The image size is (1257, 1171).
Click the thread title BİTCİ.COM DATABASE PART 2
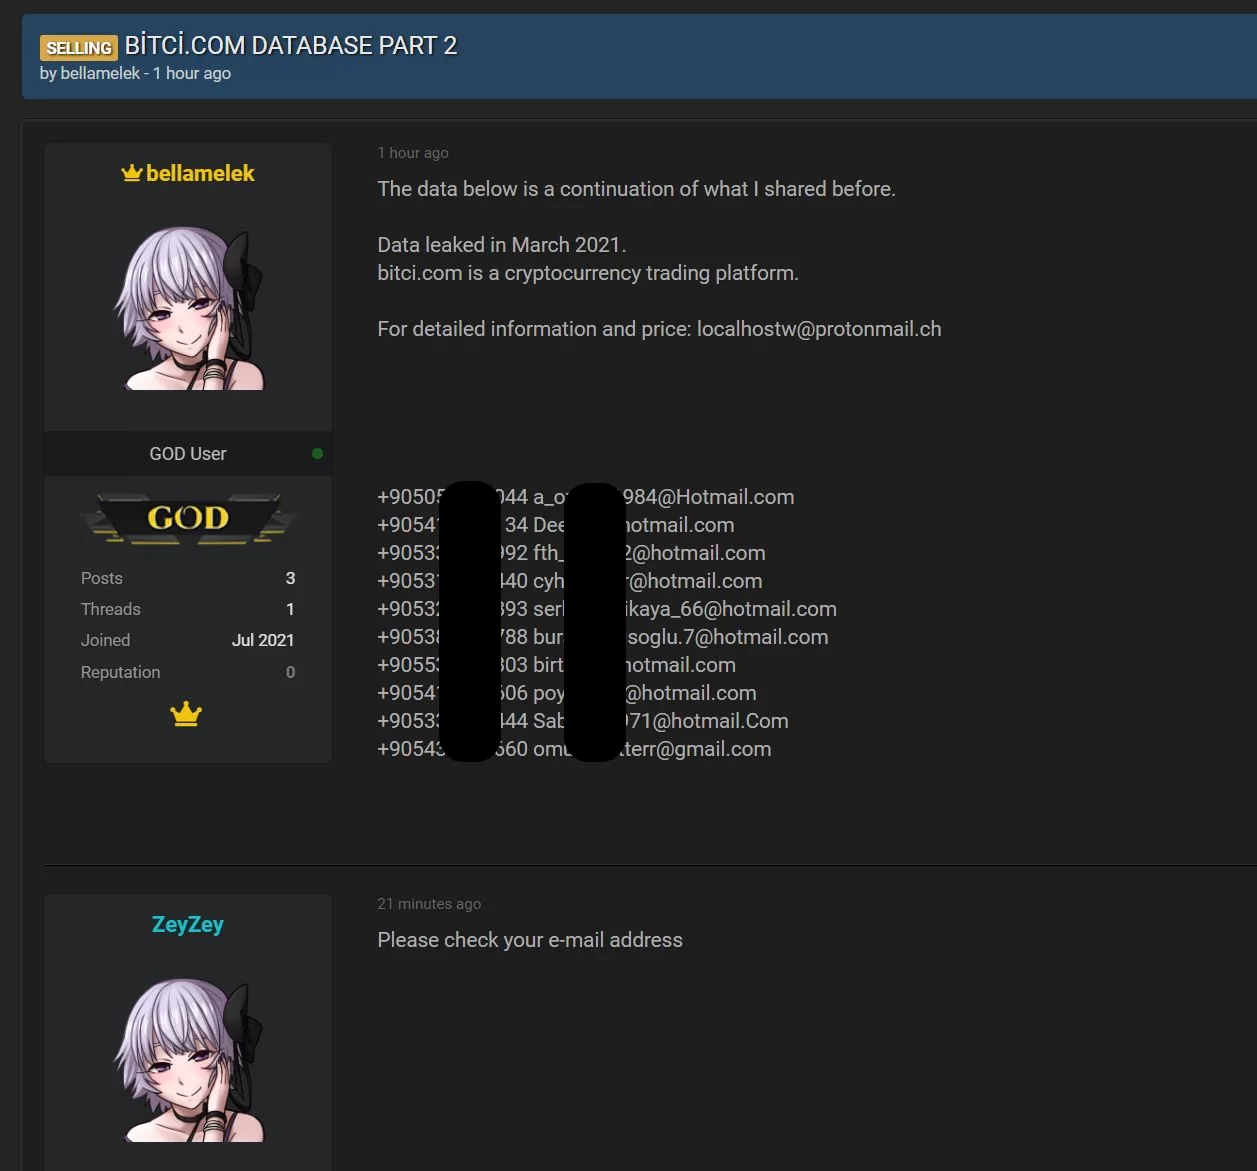pos(290,46)
